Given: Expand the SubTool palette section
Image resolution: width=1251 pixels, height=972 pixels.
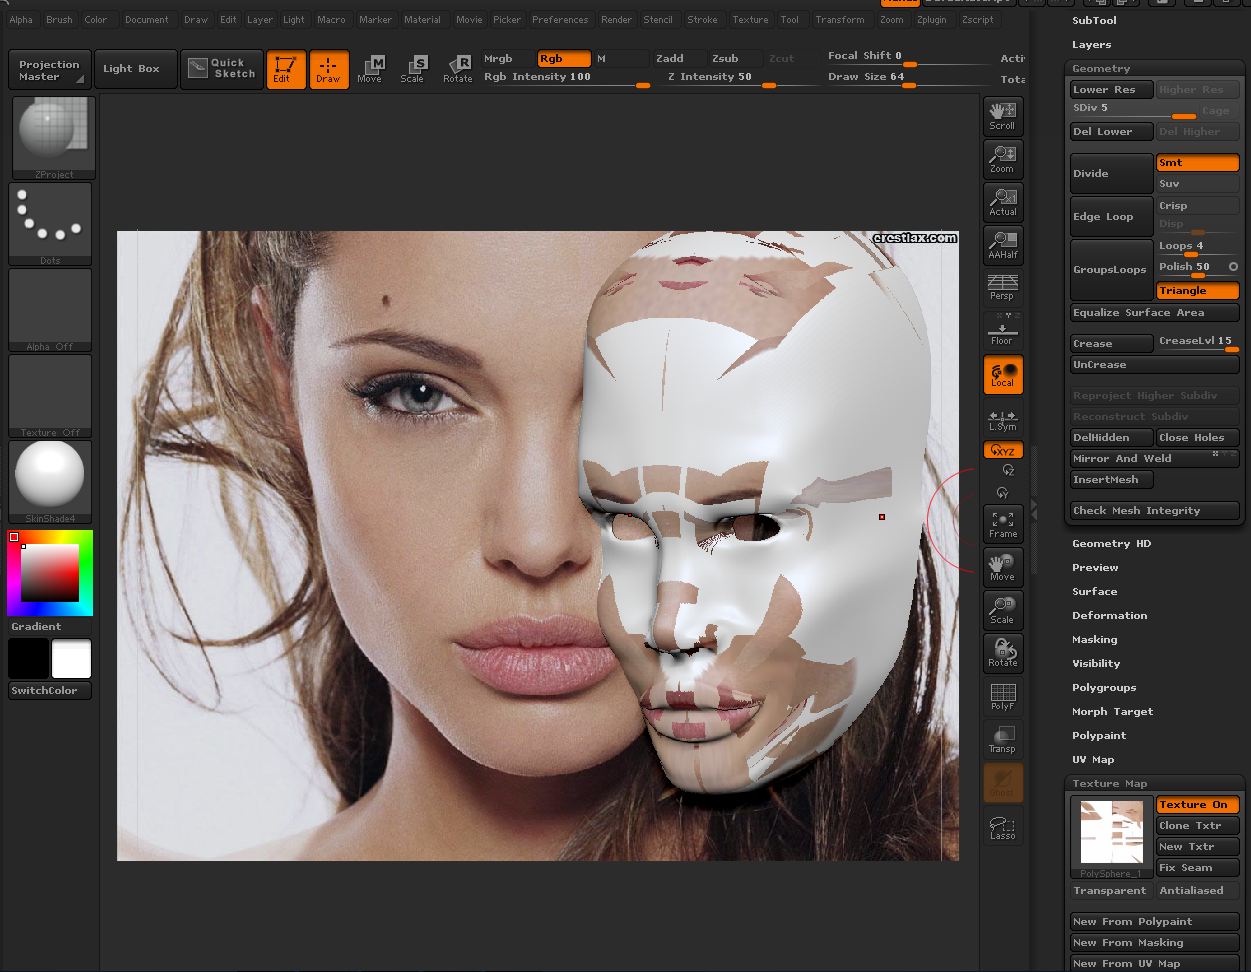Looking at the screenshot, I should tap(1094, 20).
